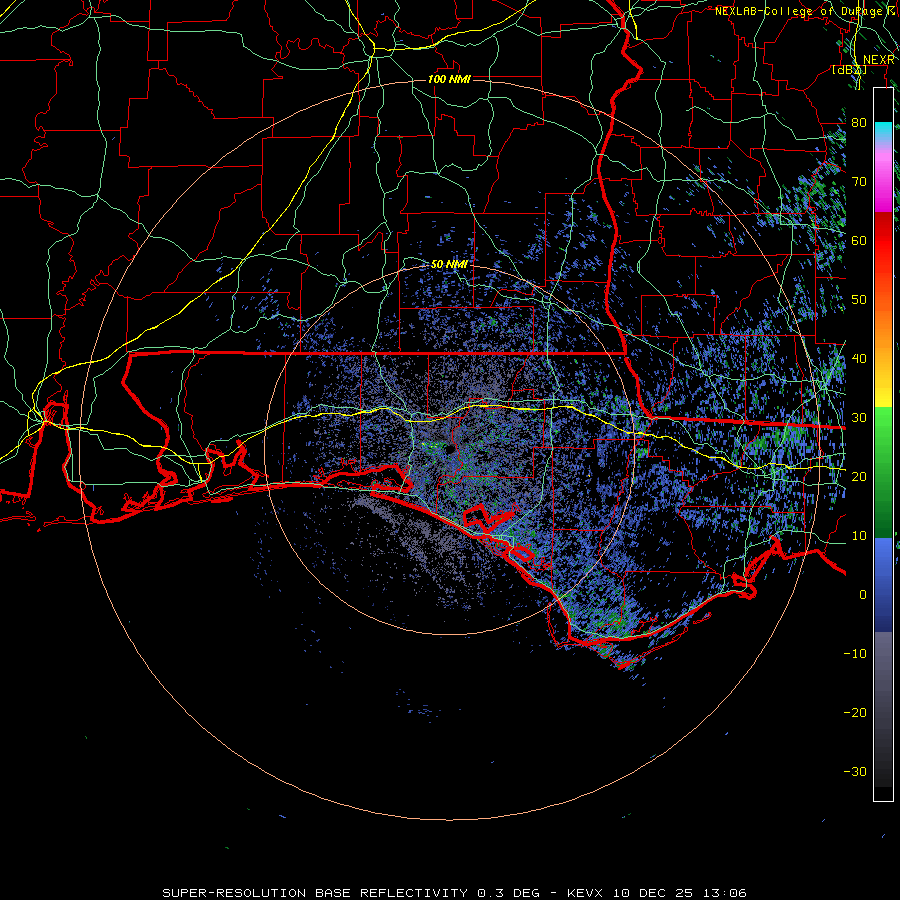
Task: Click the -20 value on the dBZ scale
Action: click(855, 713)
